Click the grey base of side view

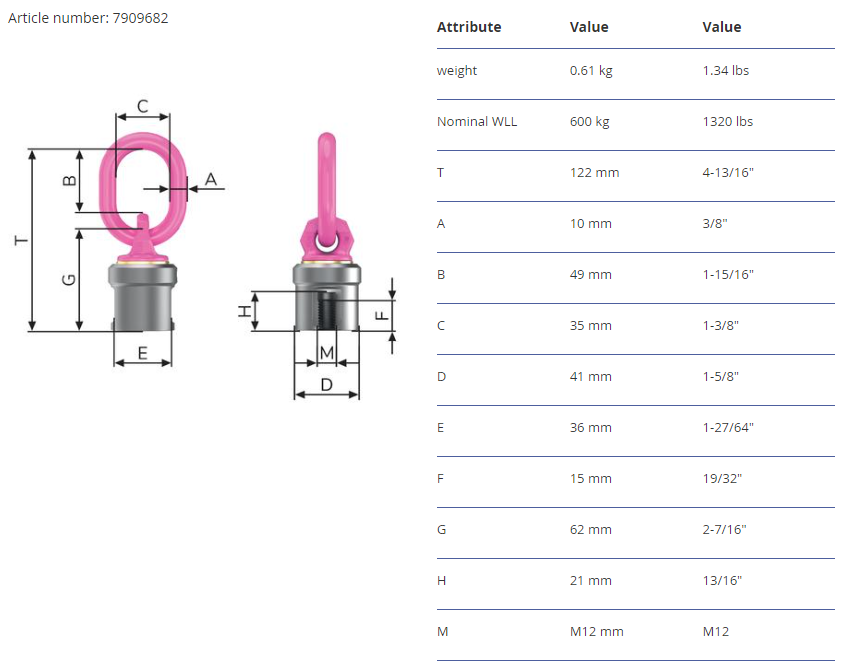[326, 297]
